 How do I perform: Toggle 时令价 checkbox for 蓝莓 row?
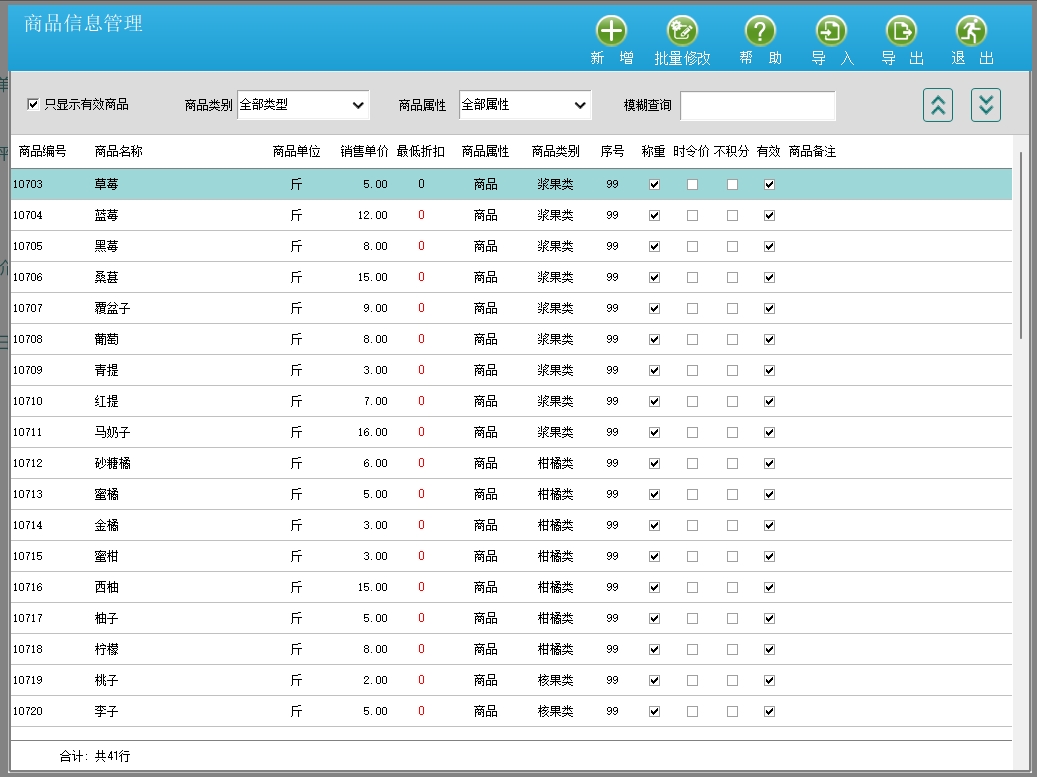692,216
